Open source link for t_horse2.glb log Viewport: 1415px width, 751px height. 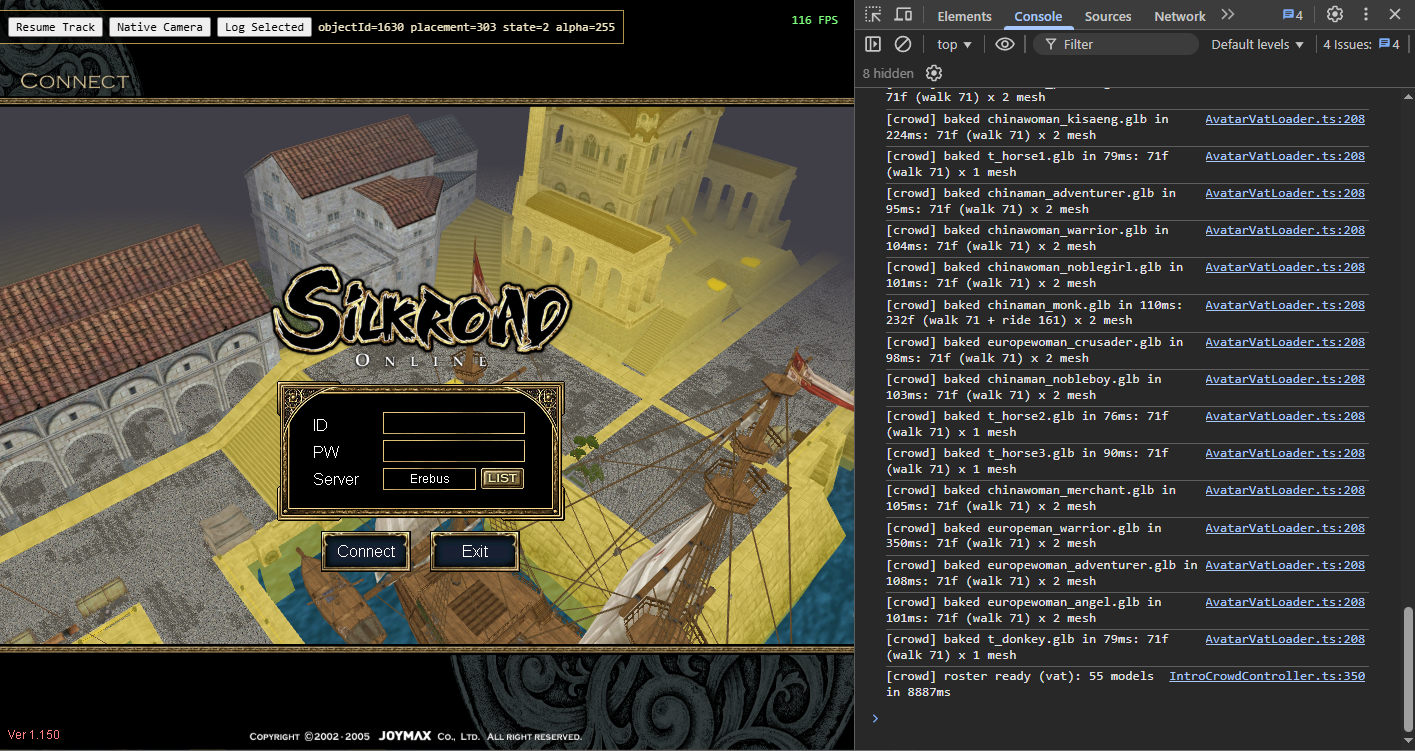1285,416
